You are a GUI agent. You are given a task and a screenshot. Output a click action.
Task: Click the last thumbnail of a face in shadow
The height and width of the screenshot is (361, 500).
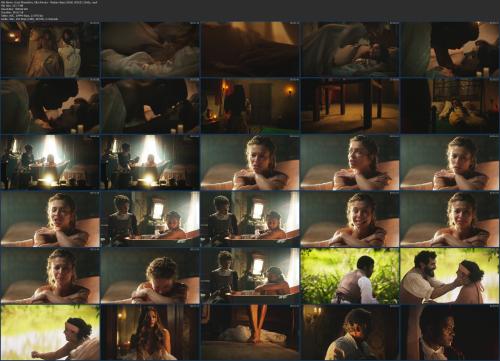click(x=450, y=332)
